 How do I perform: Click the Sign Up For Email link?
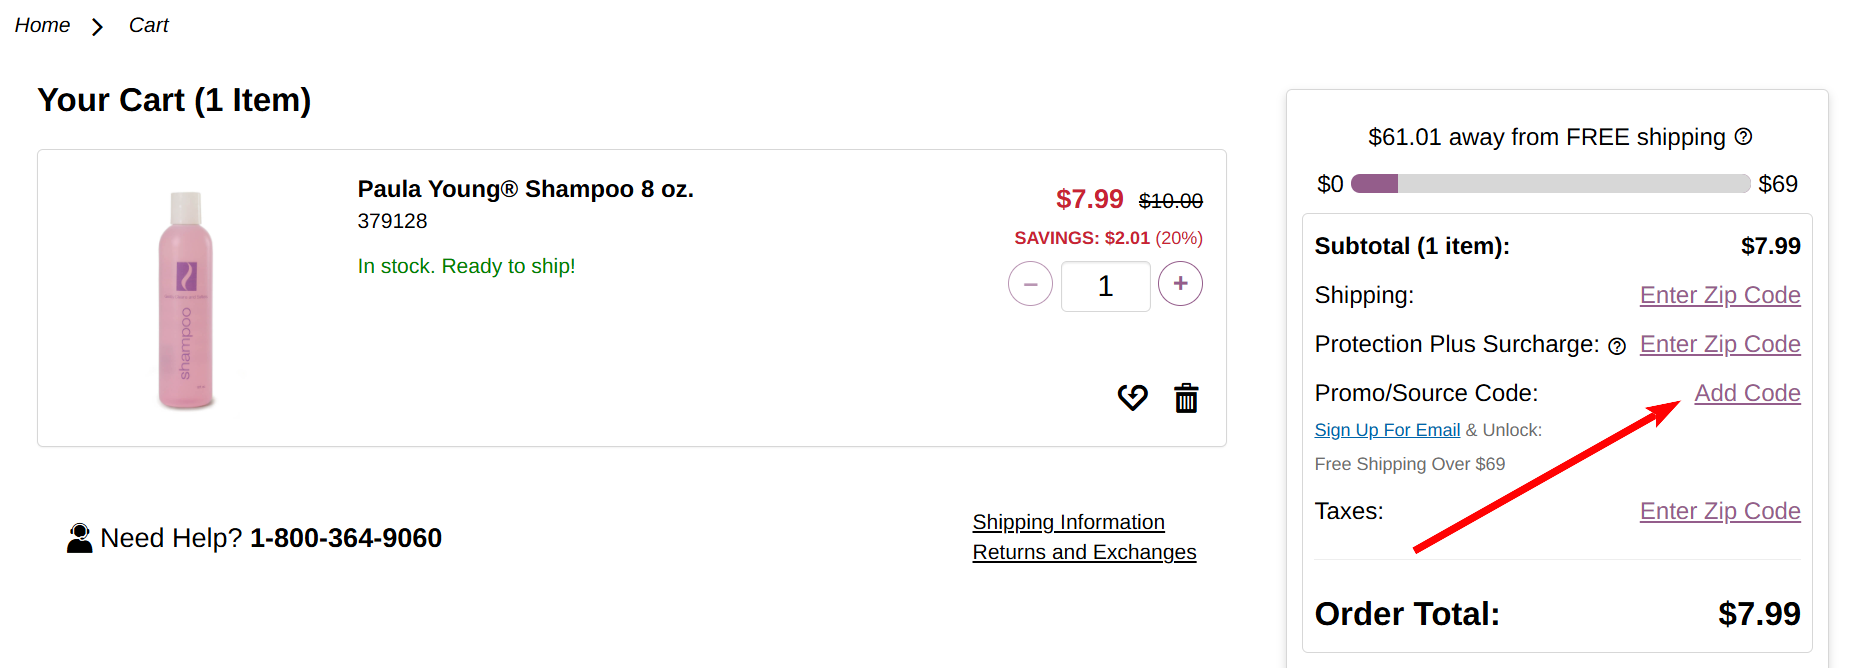[1387, 430]
